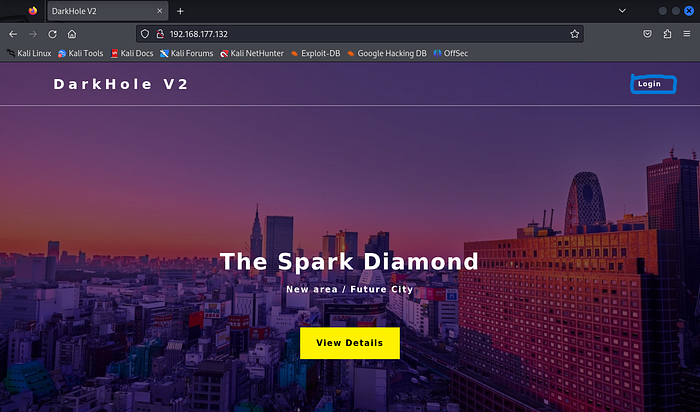Viewport: 700px width, 412px height.
Task: Go to the browser home page
Action: [72, 33]
